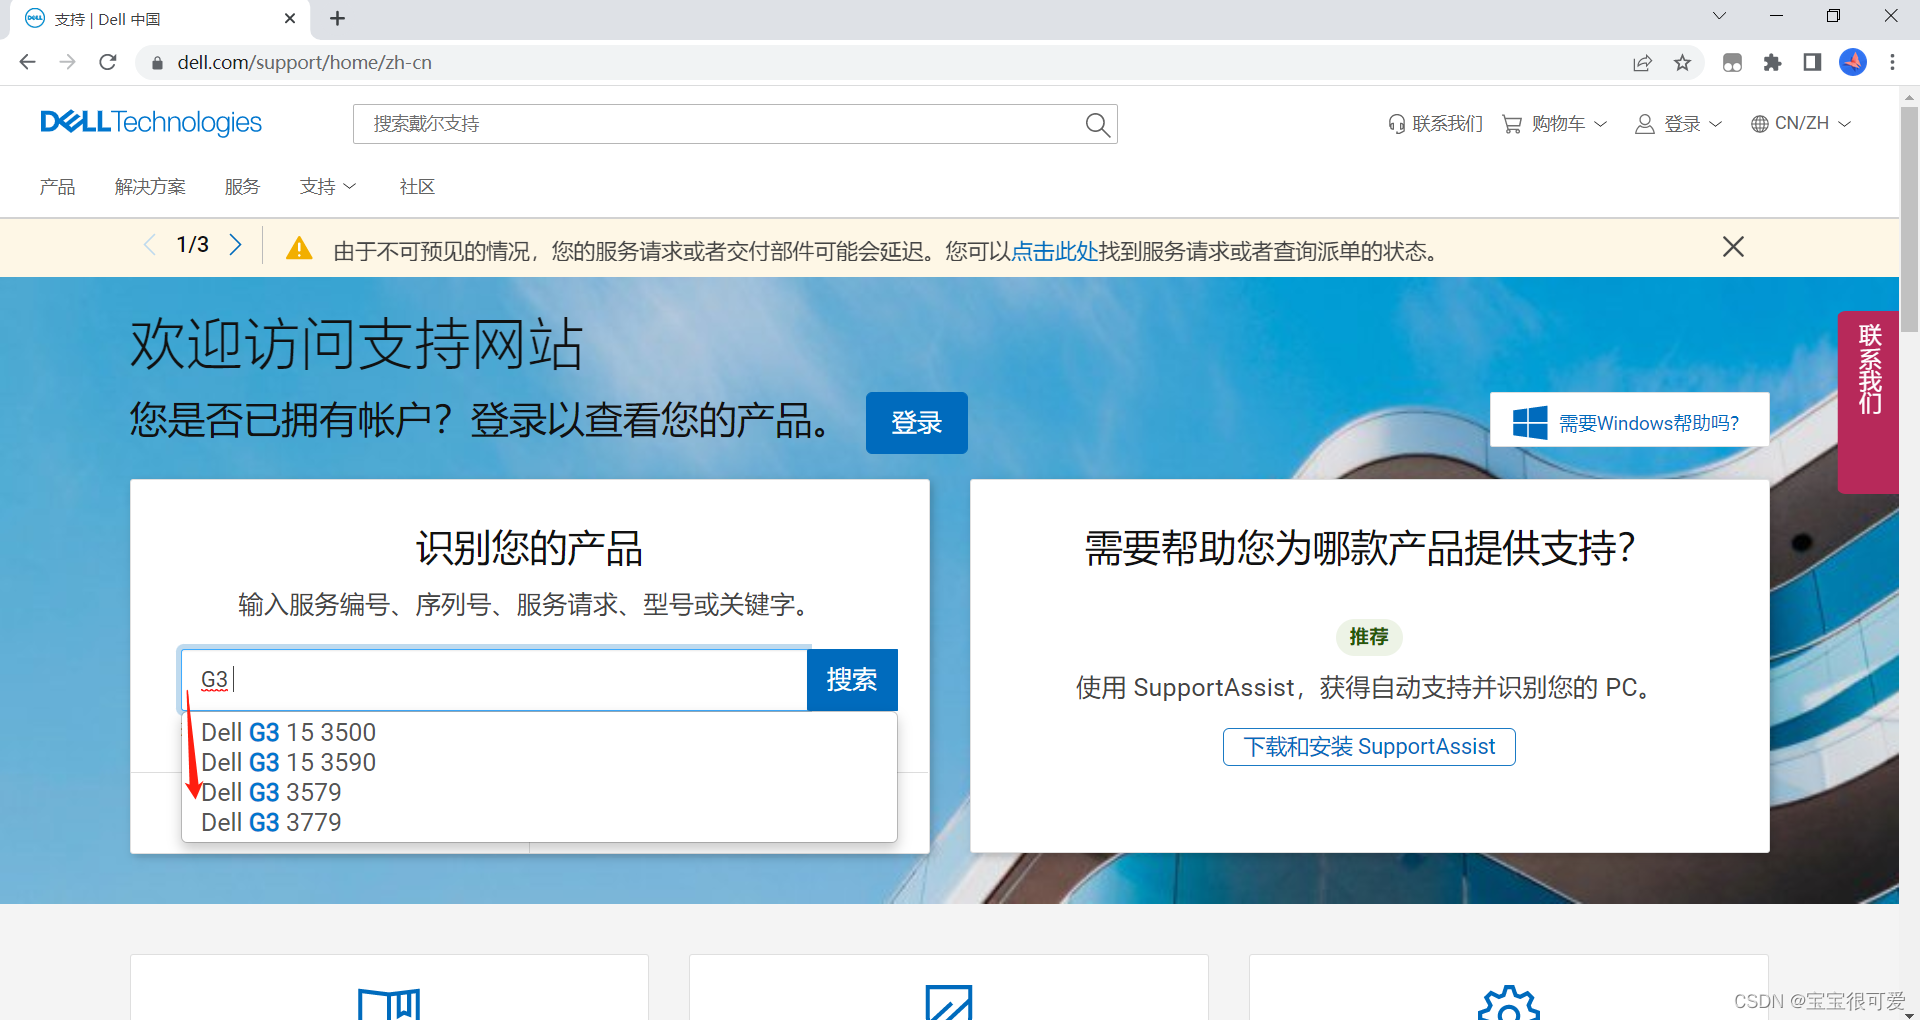Open a new browser tab with plus

337,18
